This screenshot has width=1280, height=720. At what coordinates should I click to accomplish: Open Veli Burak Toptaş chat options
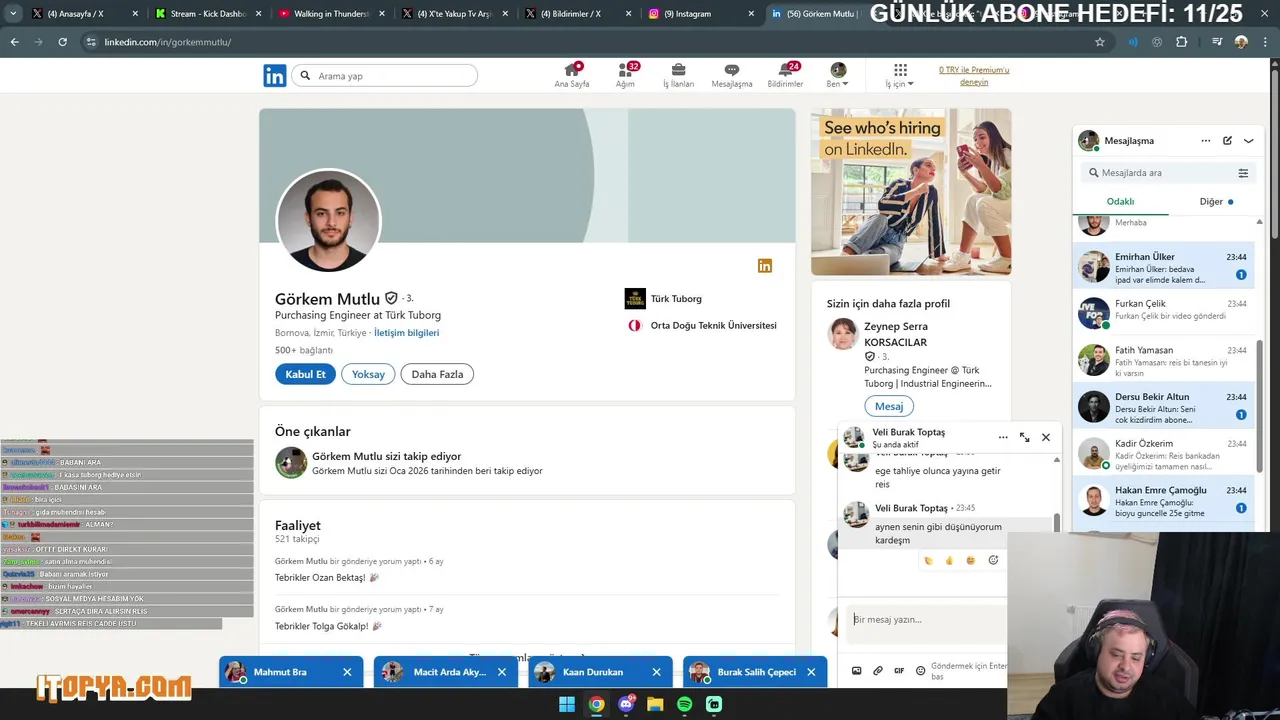coord(1003,437)
